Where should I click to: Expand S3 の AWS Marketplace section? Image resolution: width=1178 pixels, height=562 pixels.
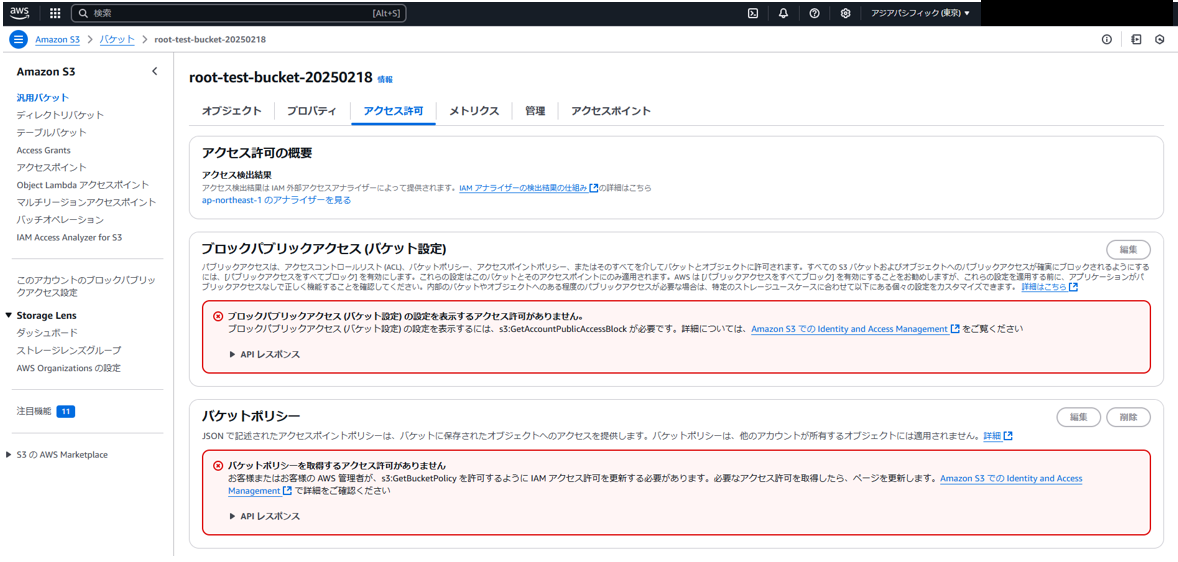pos(9,455)
